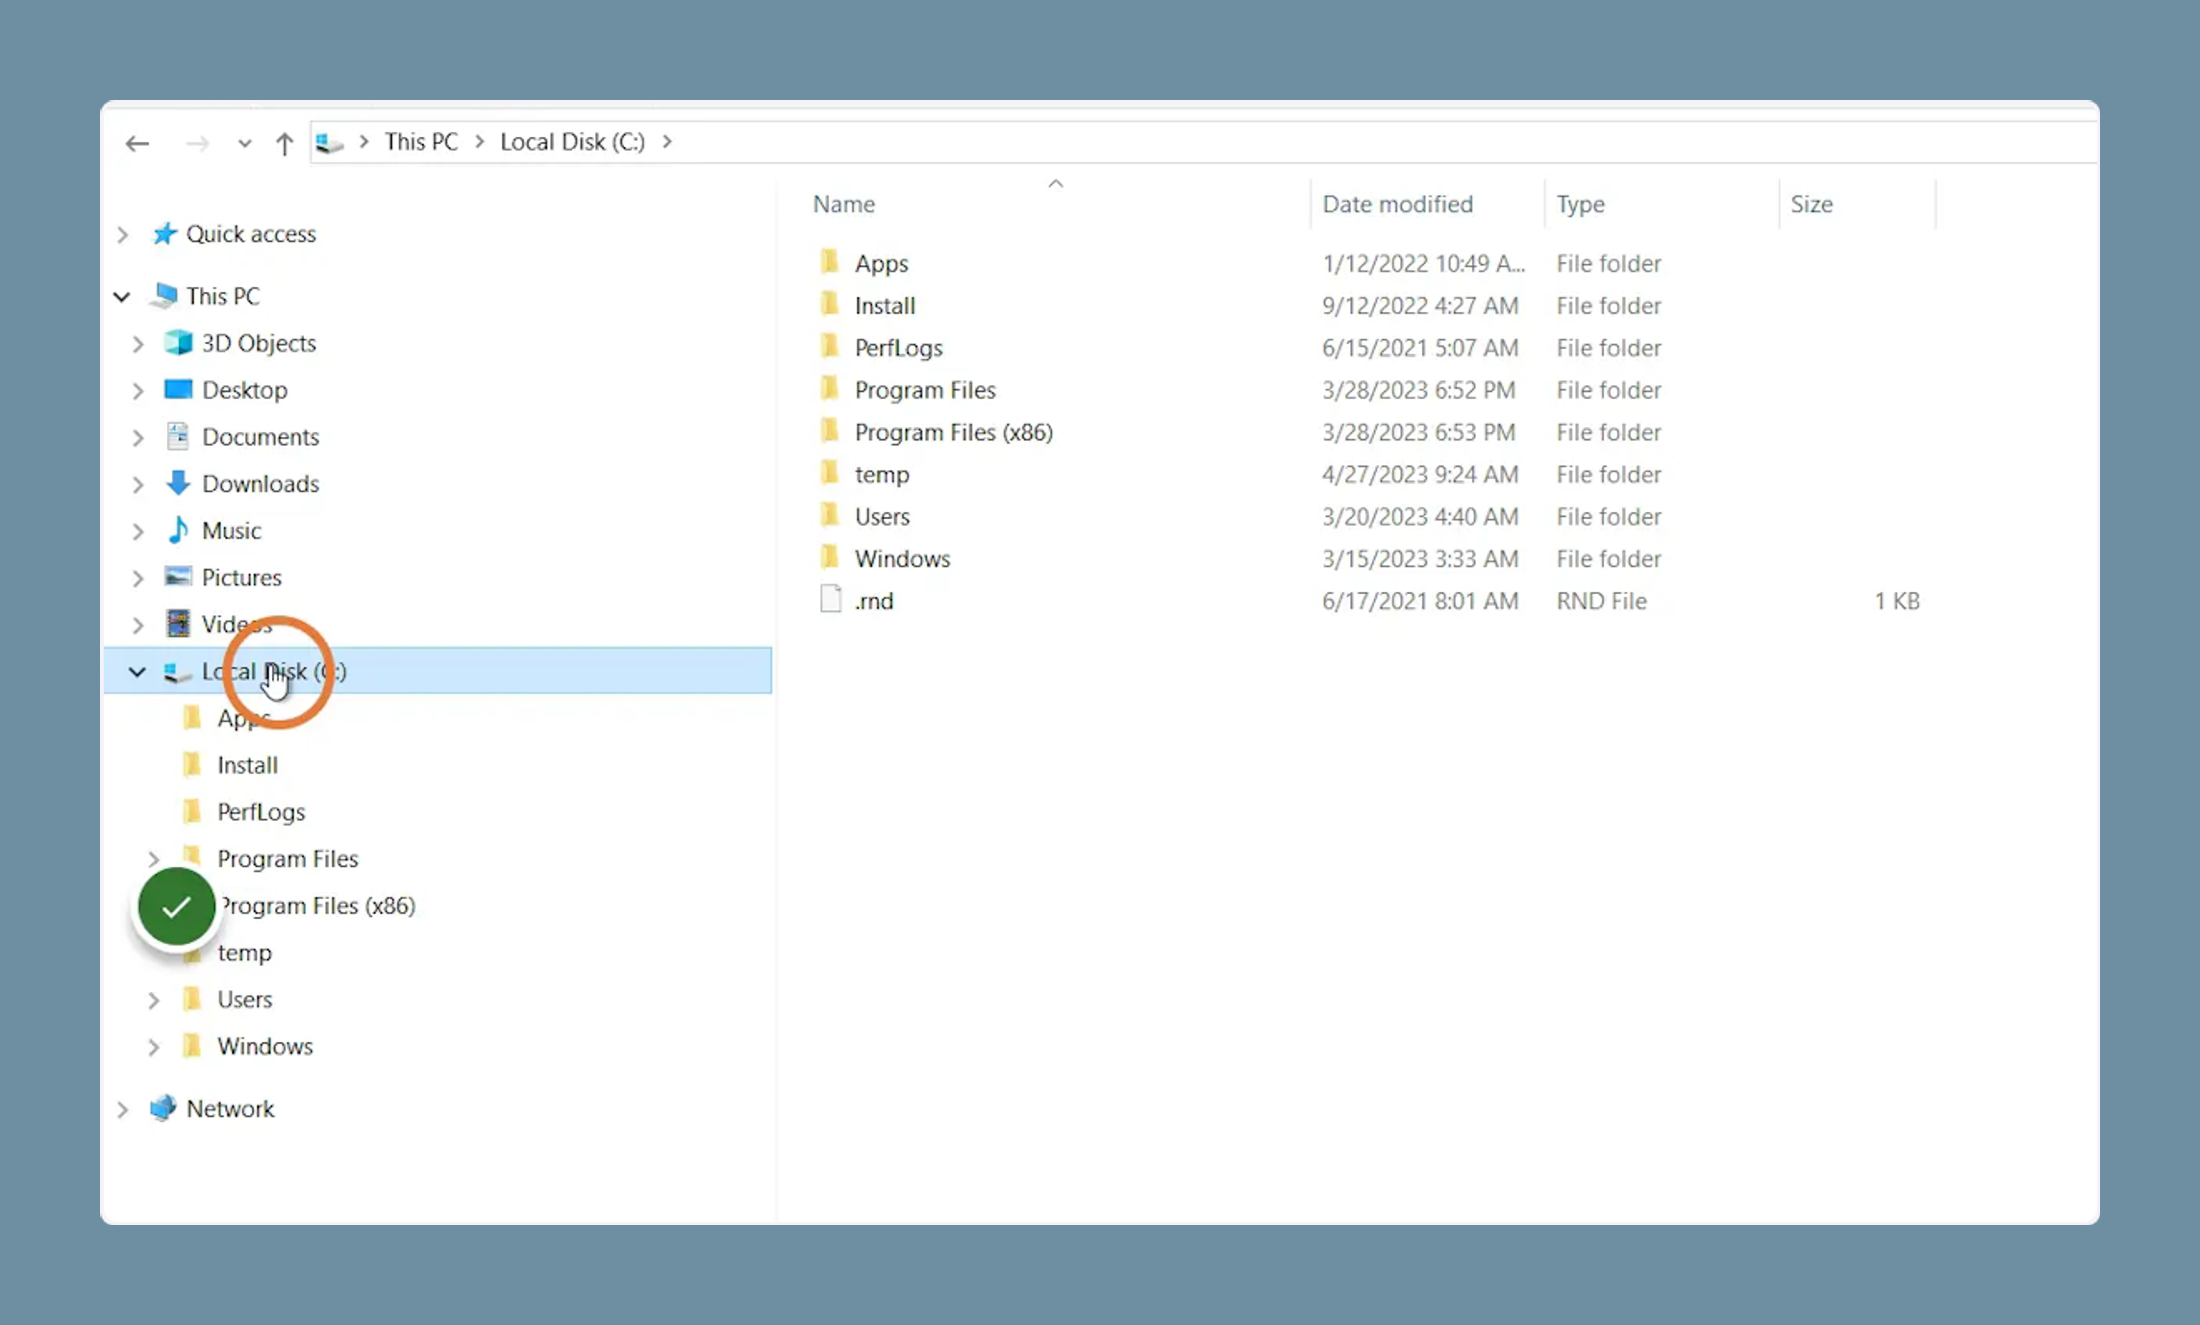The image size is (2200, 1325).
Task: Click the Forward navigation arrow
Action: coord(197,143)
